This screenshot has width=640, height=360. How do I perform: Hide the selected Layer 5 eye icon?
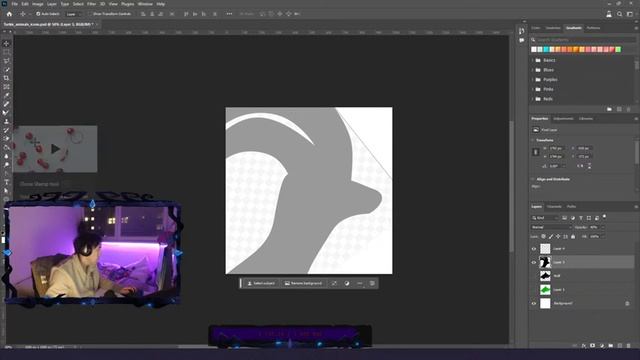tap(533, 262)
